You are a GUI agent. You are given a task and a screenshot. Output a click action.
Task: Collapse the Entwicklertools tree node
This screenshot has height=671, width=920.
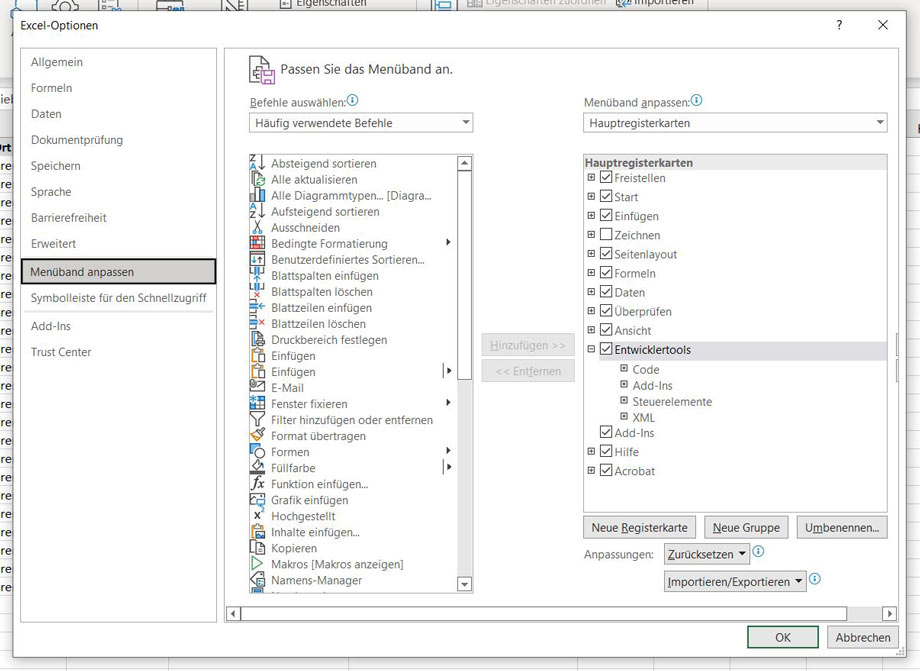pos(591,350)
